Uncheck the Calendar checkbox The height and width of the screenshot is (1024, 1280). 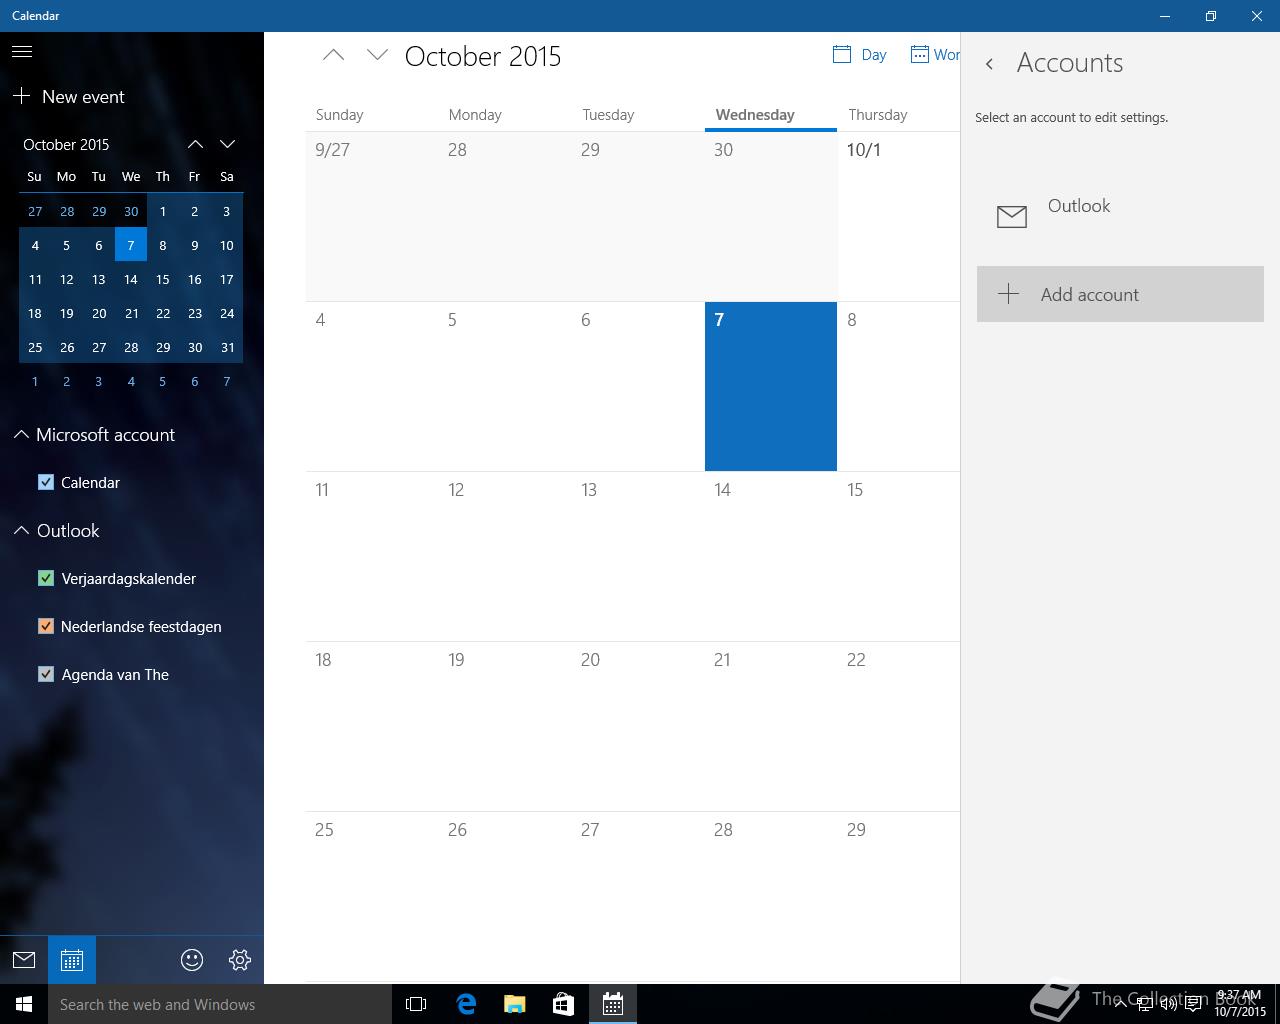[46, 482]
